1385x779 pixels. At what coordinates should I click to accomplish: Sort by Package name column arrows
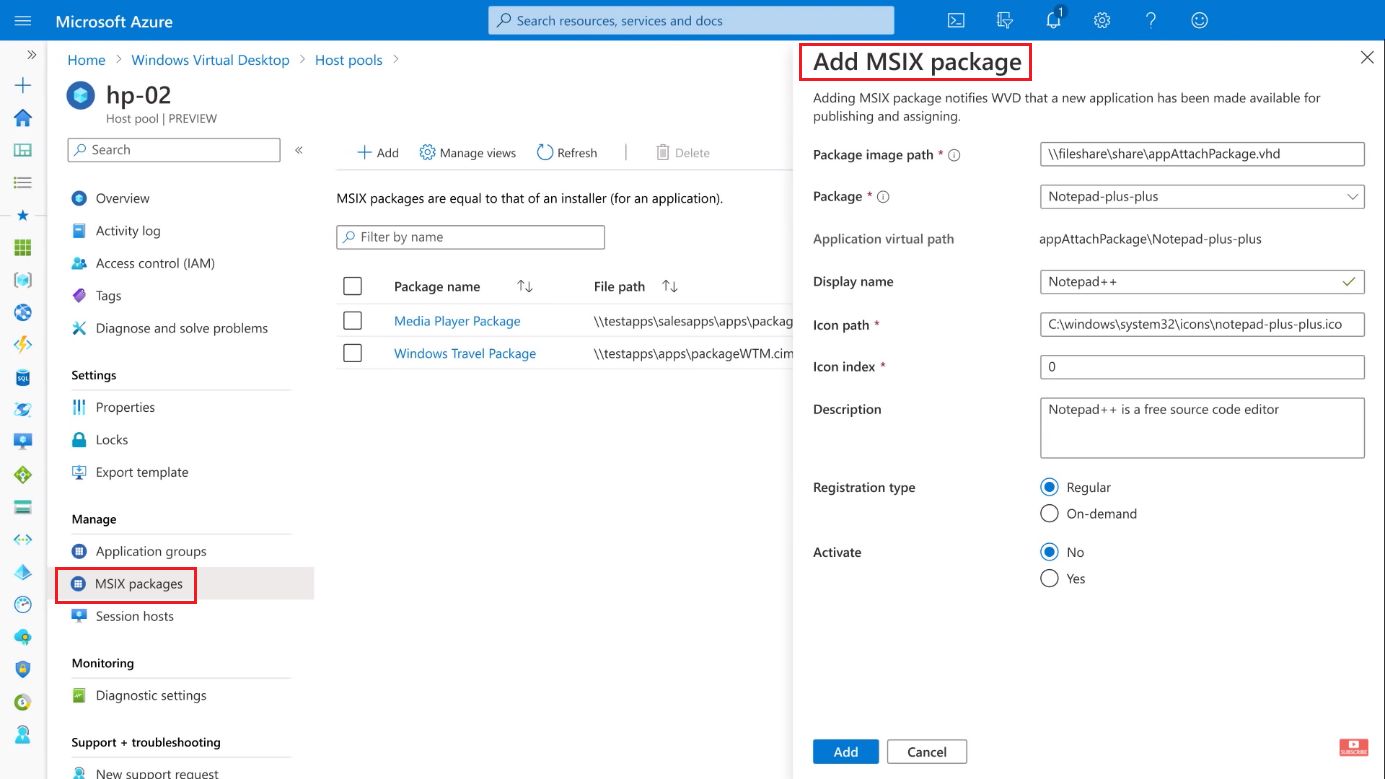click(x=525, y=287)
